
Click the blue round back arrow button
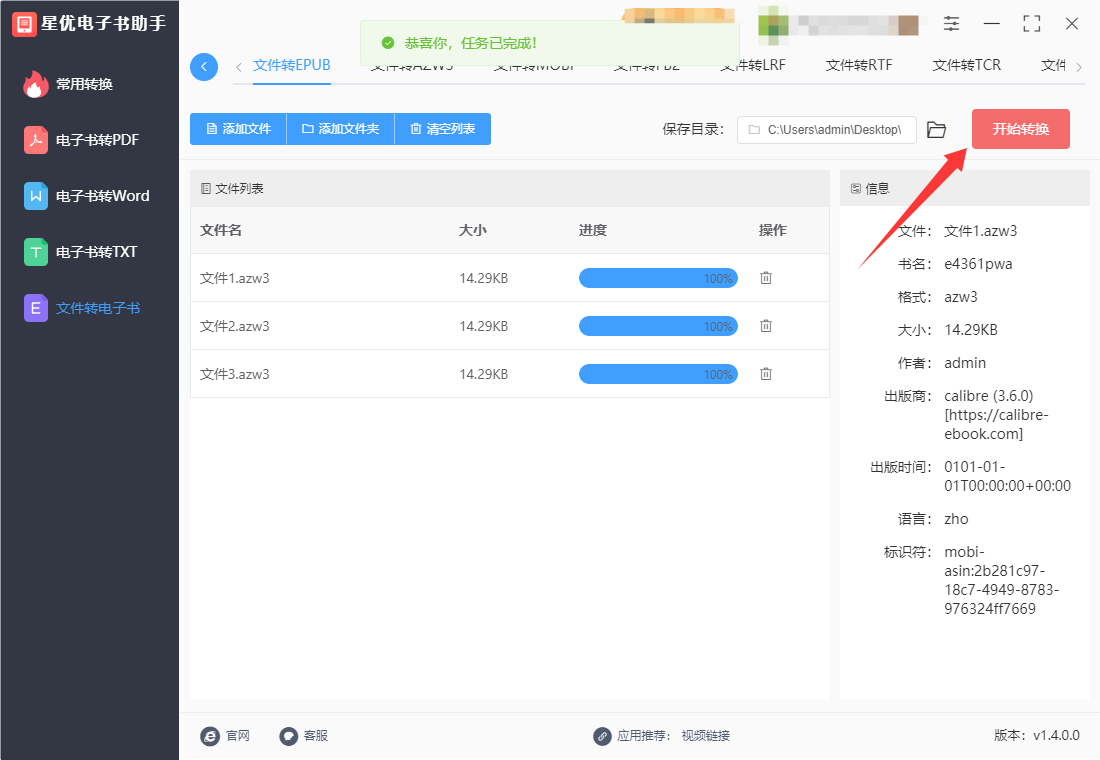[x=204, y=67]
